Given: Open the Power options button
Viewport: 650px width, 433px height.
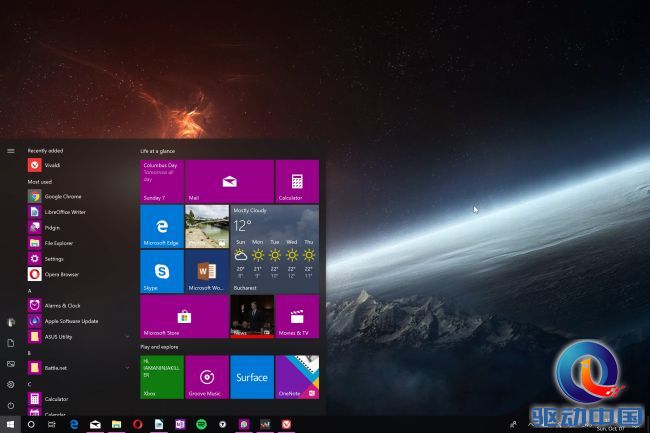Looking at the screenshot, I should (x=11, y=406).
